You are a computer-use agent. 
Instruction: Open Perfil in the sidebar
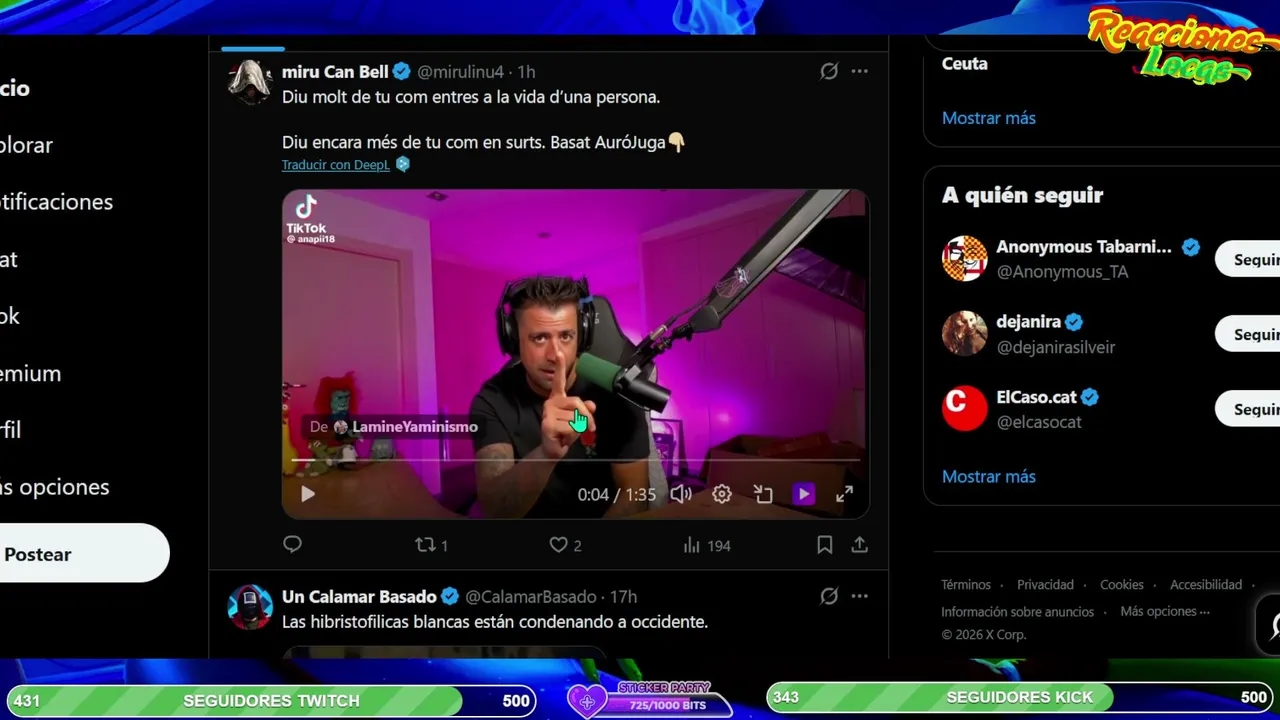tap(11, 430)
